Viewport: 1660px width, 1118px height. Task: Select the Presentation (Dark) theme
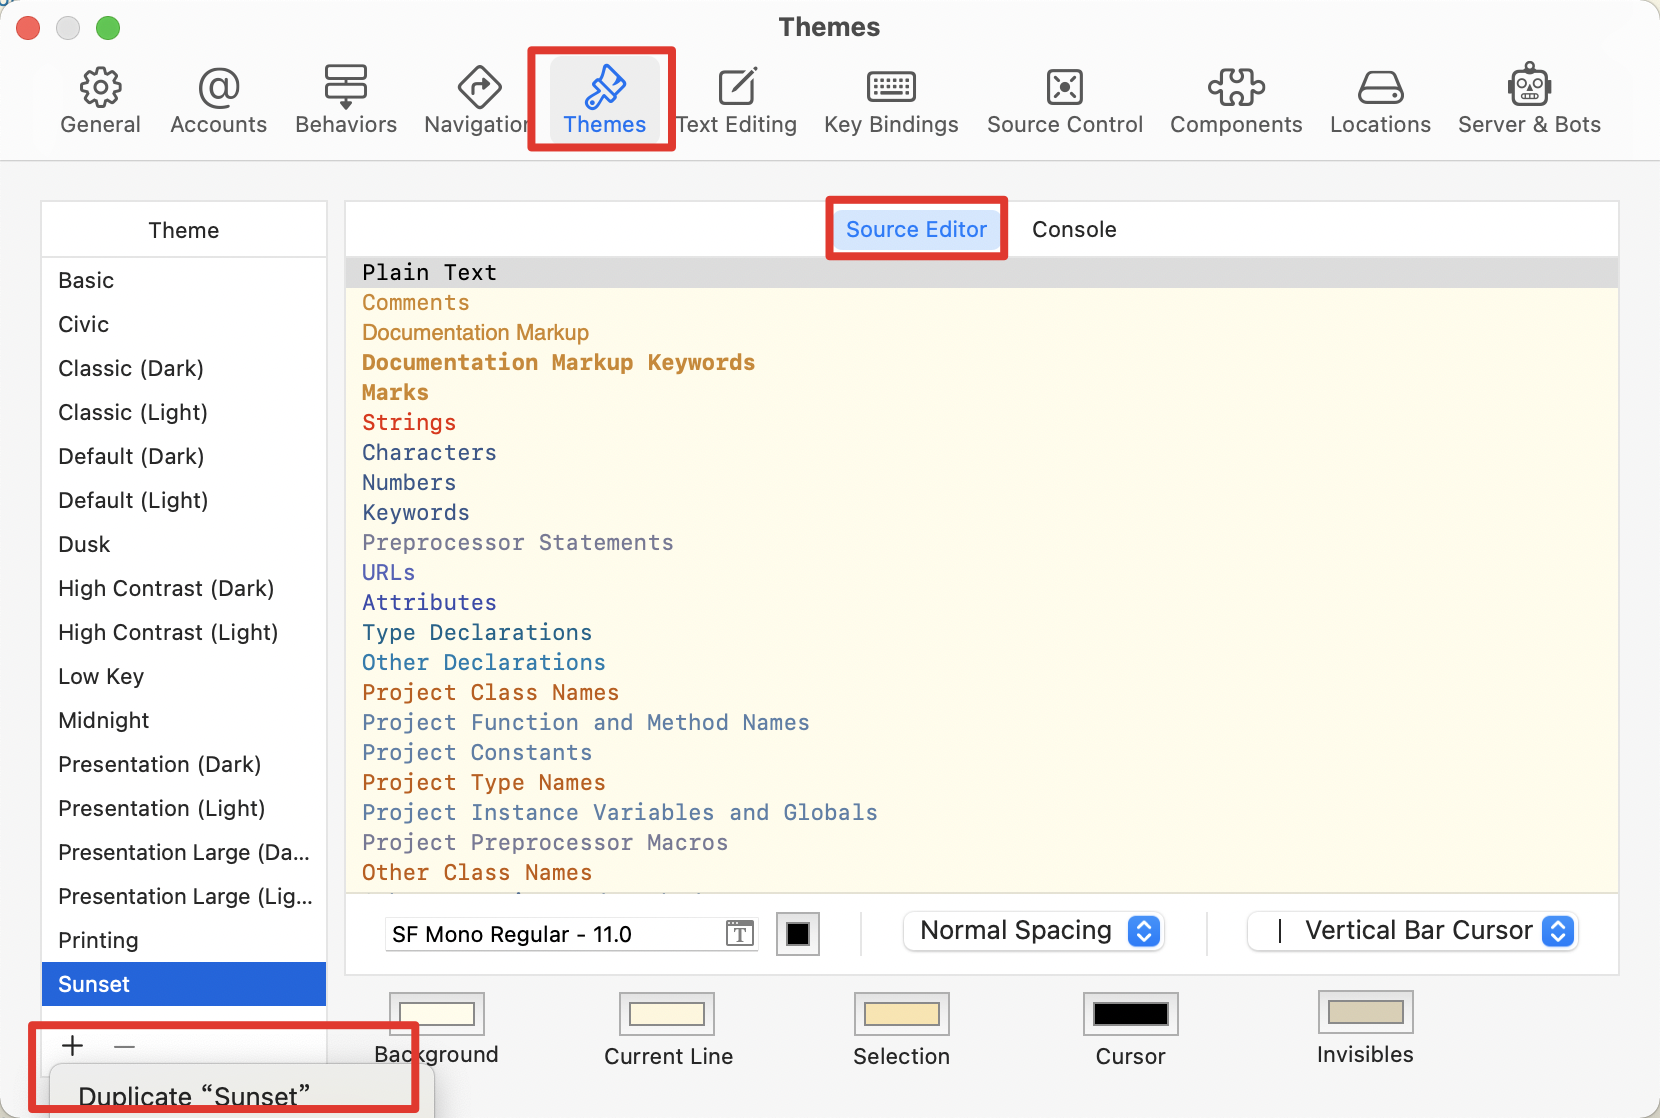184,764
